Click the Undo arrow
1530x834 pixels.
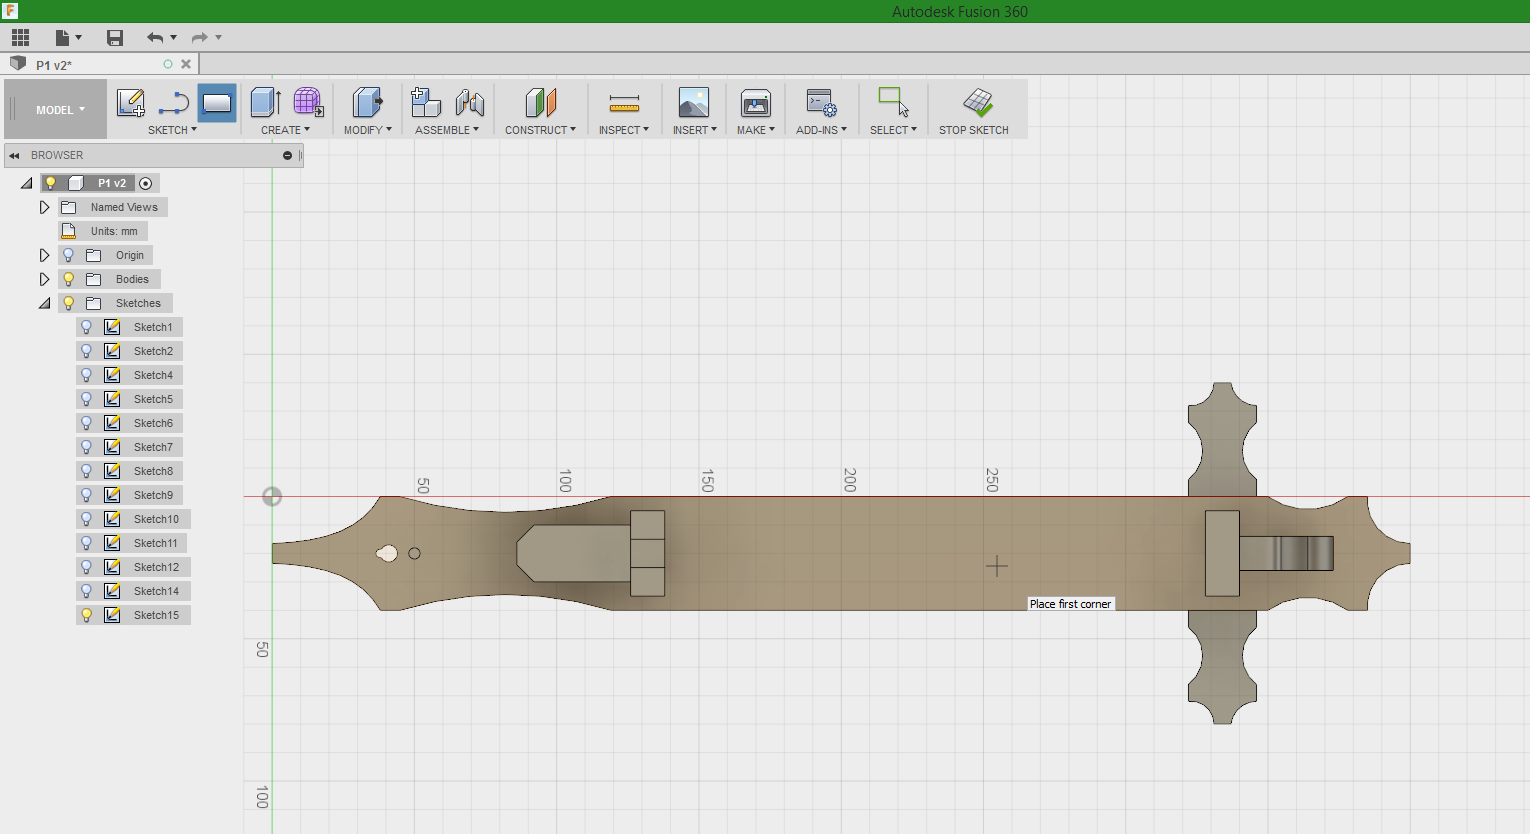coord(155,38)
